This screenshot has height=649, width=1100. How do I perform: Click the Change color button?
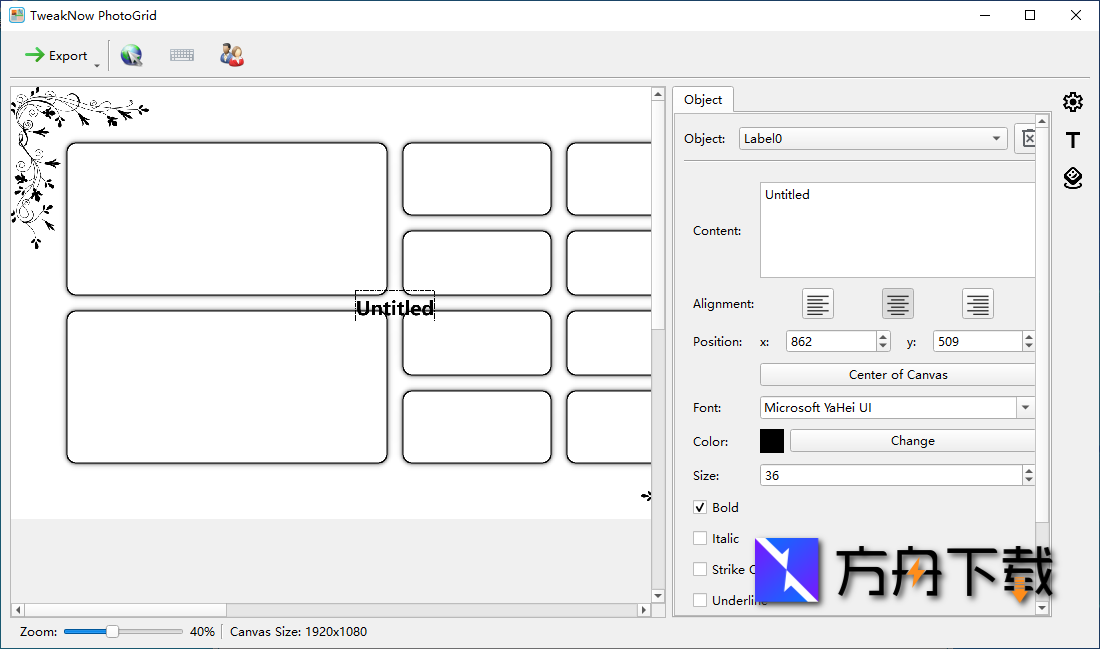911,441
